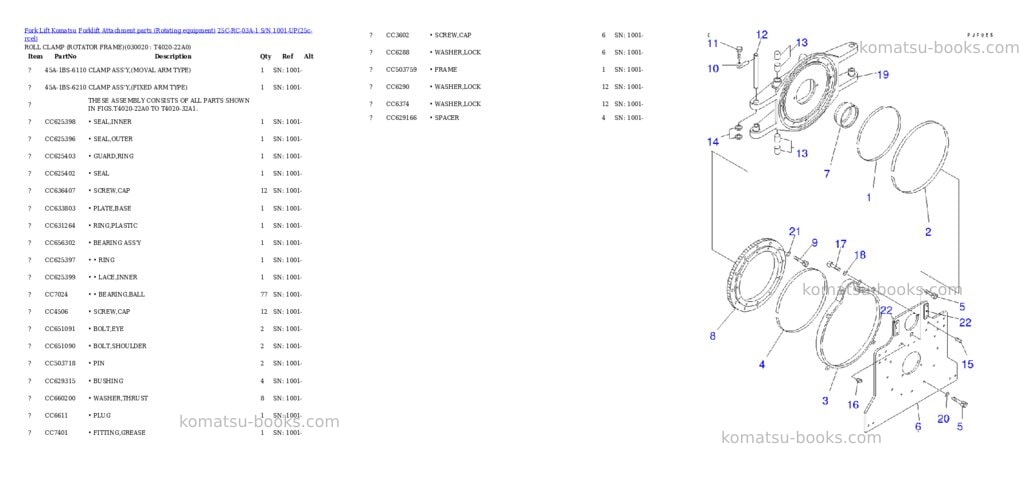The height and width of the screenshot is (483, 1024).
Task: Select part number "CC7024"
Action: click(x=56, y=294)
